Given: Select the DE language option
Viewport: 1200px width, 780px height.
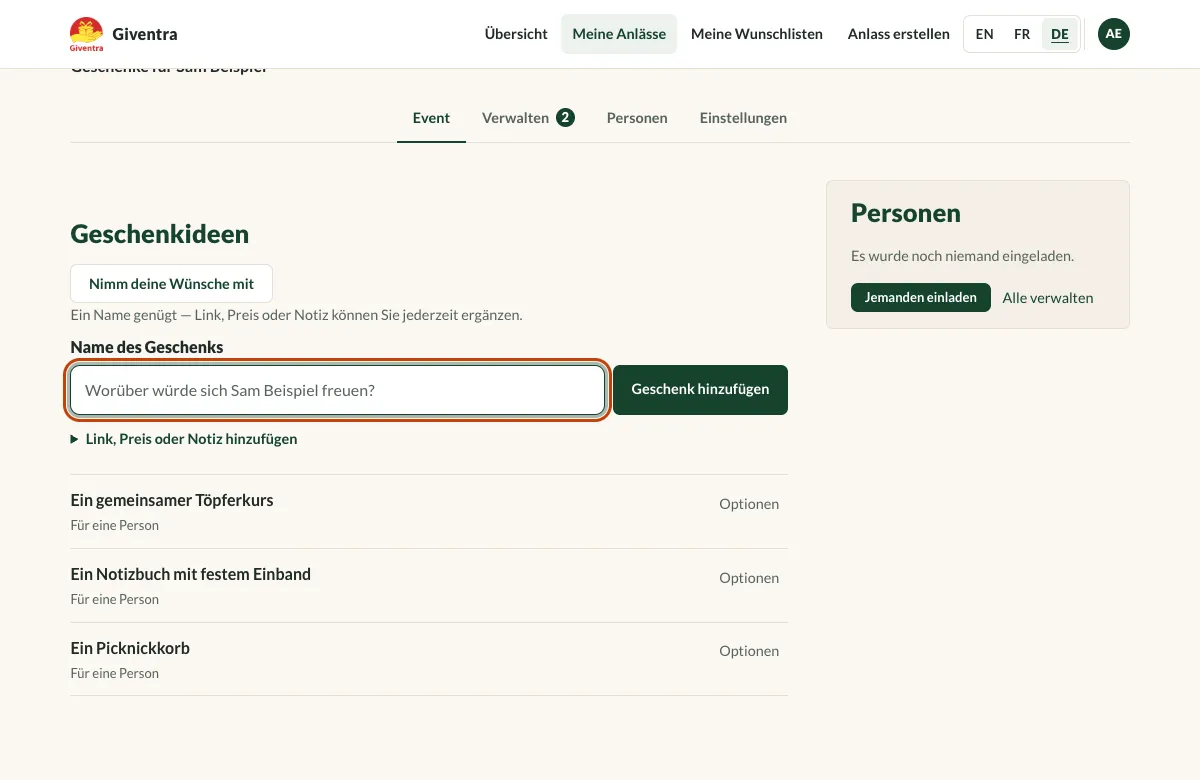Looking at the screenshot, I should click(1060, 34).
